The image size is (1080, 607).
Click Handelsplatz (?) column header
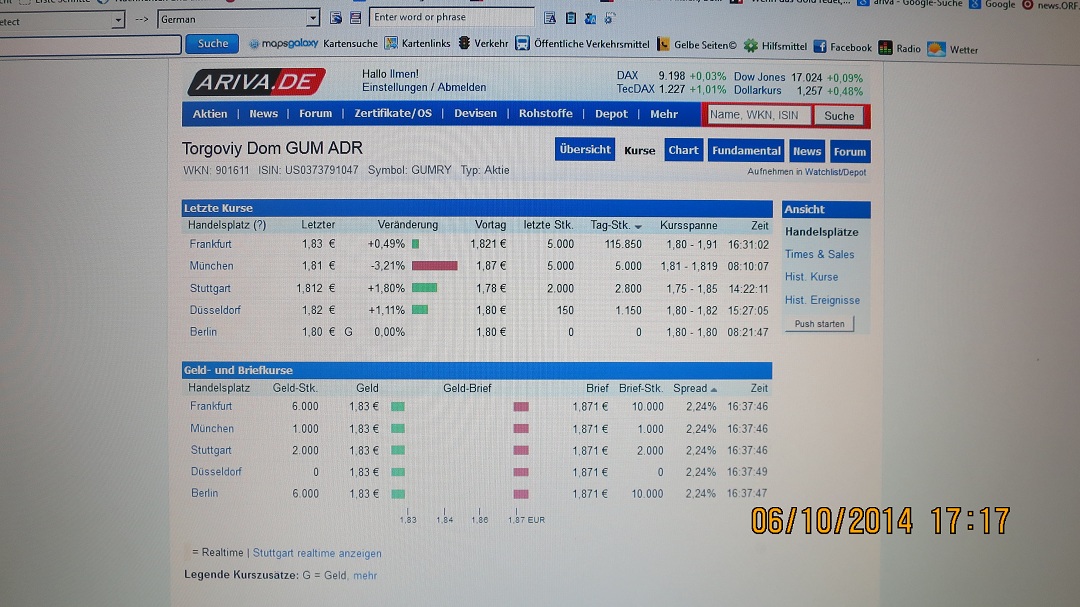point(227,225)
